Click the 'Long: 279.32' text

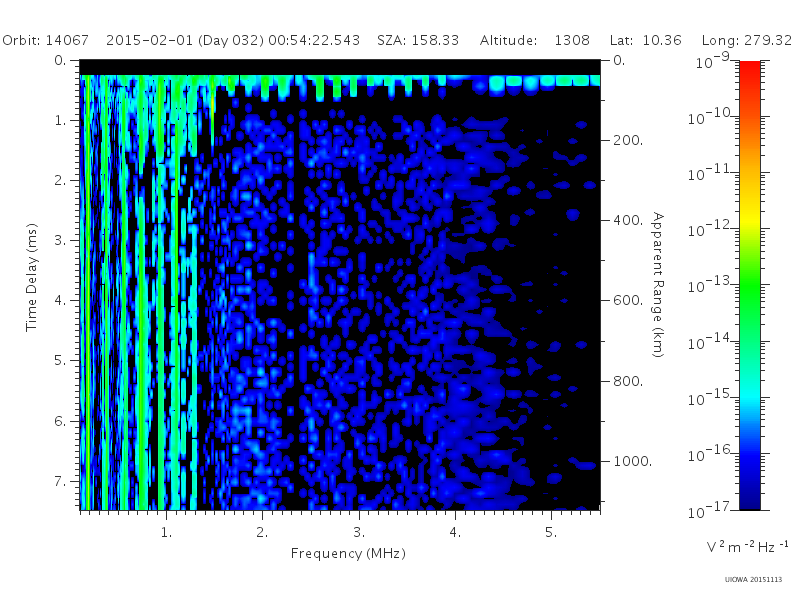click(x=747, y=40)
